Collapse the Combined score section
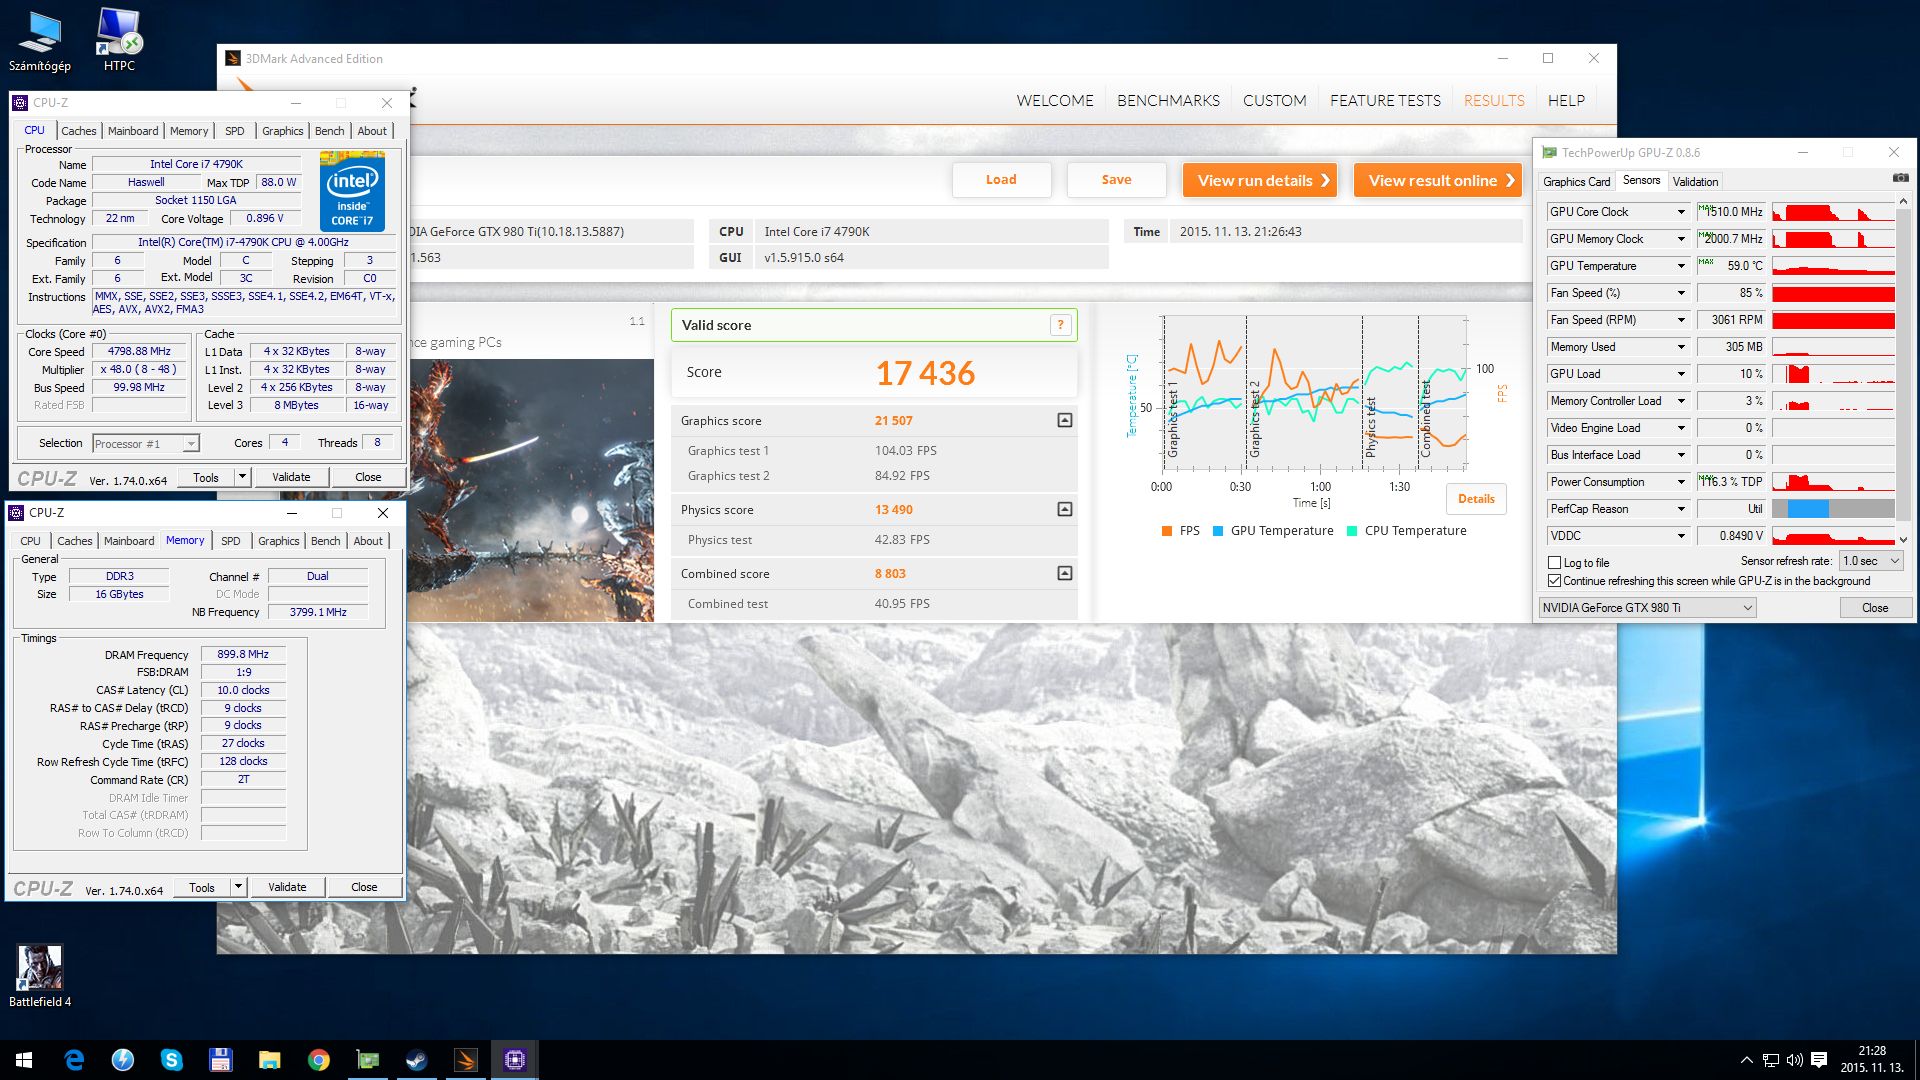The width and height of the screenshot is (1920, 1080). pos(1065,574)
